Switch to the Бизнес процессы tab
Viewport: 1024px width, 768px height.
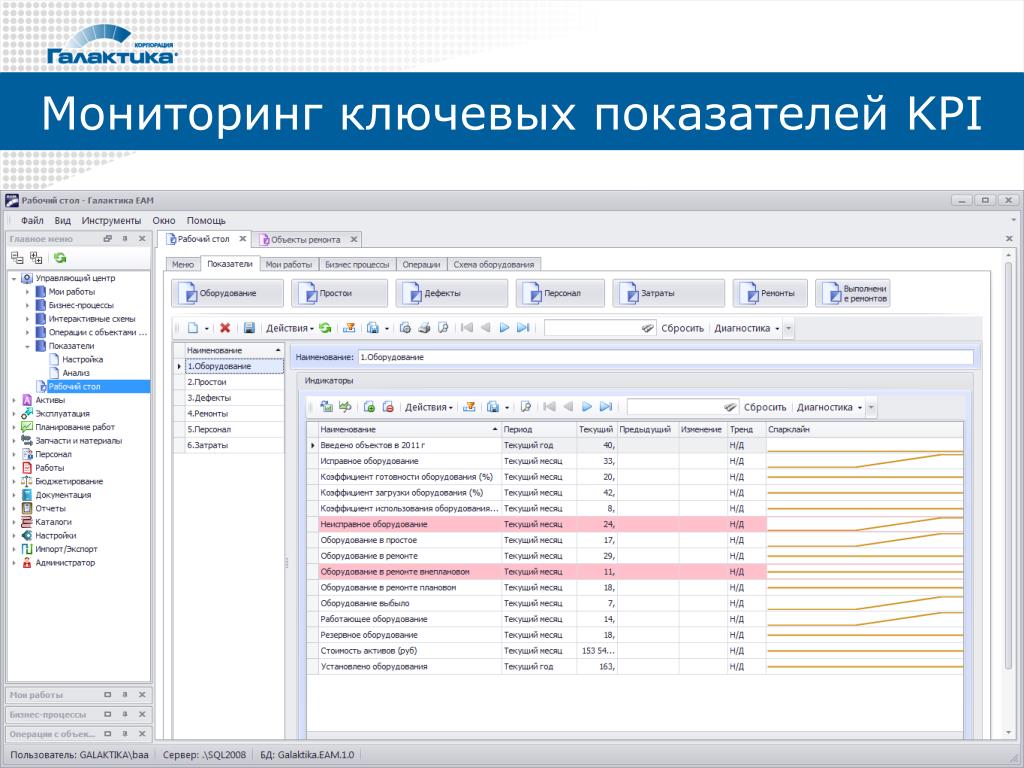coord(357,264)
